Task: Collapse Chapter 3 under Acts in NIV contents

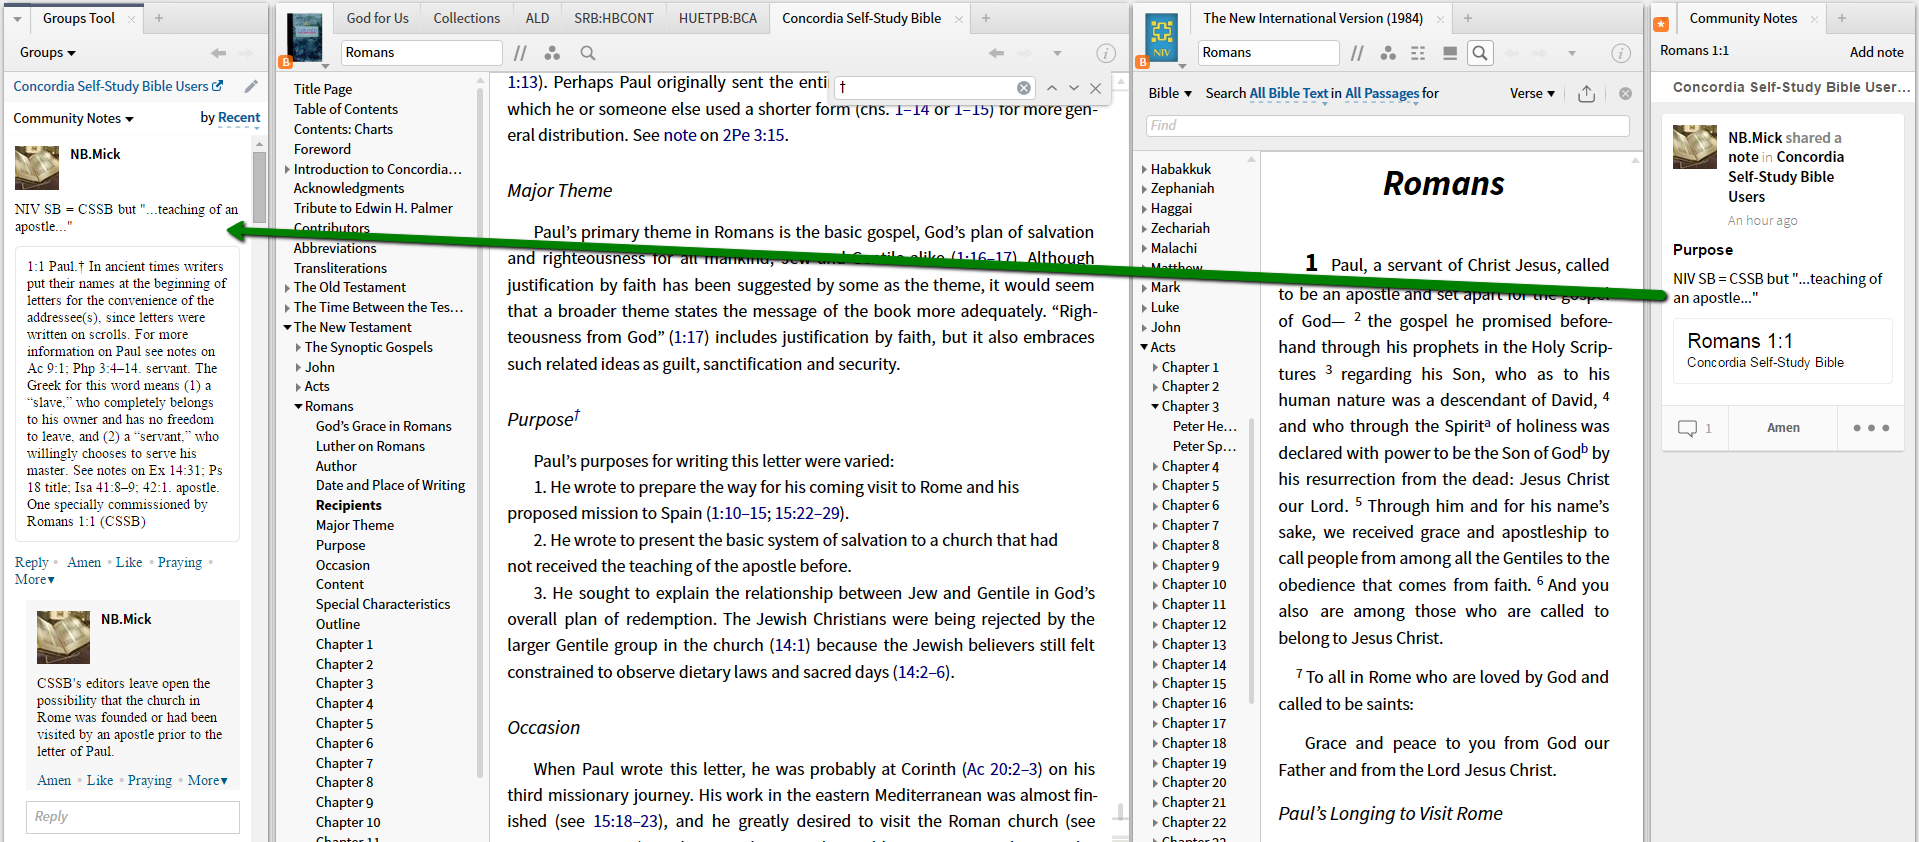Action: coord(1155,407)
